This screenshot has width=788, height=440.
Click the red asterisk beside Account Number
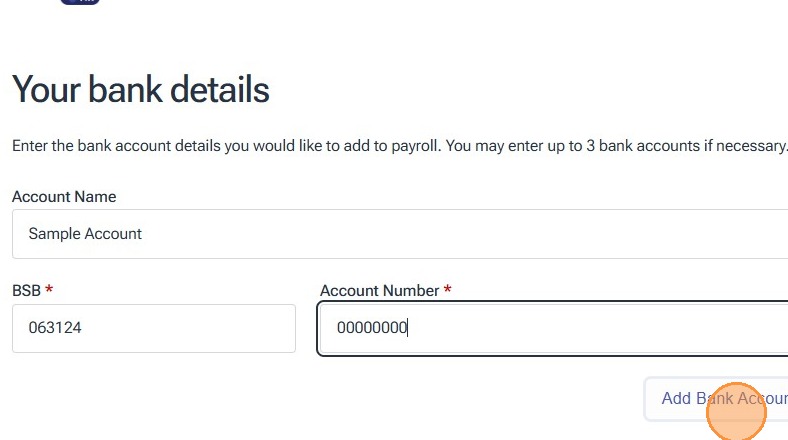[448, 291]
